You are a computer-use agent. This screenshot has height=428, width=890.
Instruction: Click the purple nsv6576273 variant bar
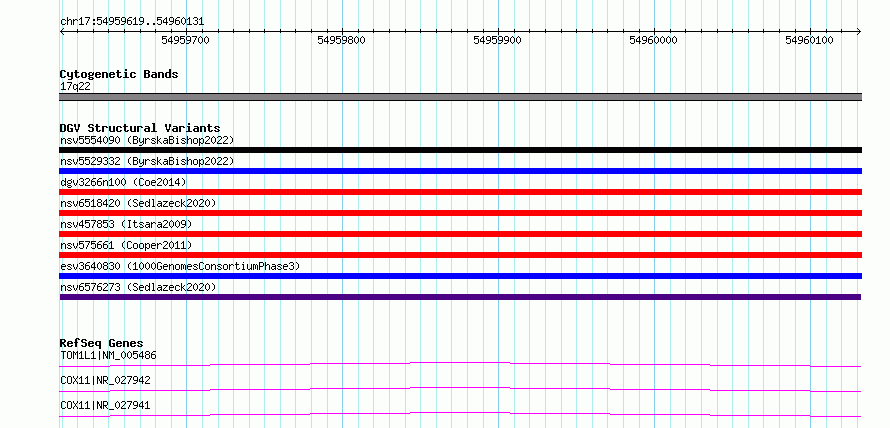(x=460, y=297)
